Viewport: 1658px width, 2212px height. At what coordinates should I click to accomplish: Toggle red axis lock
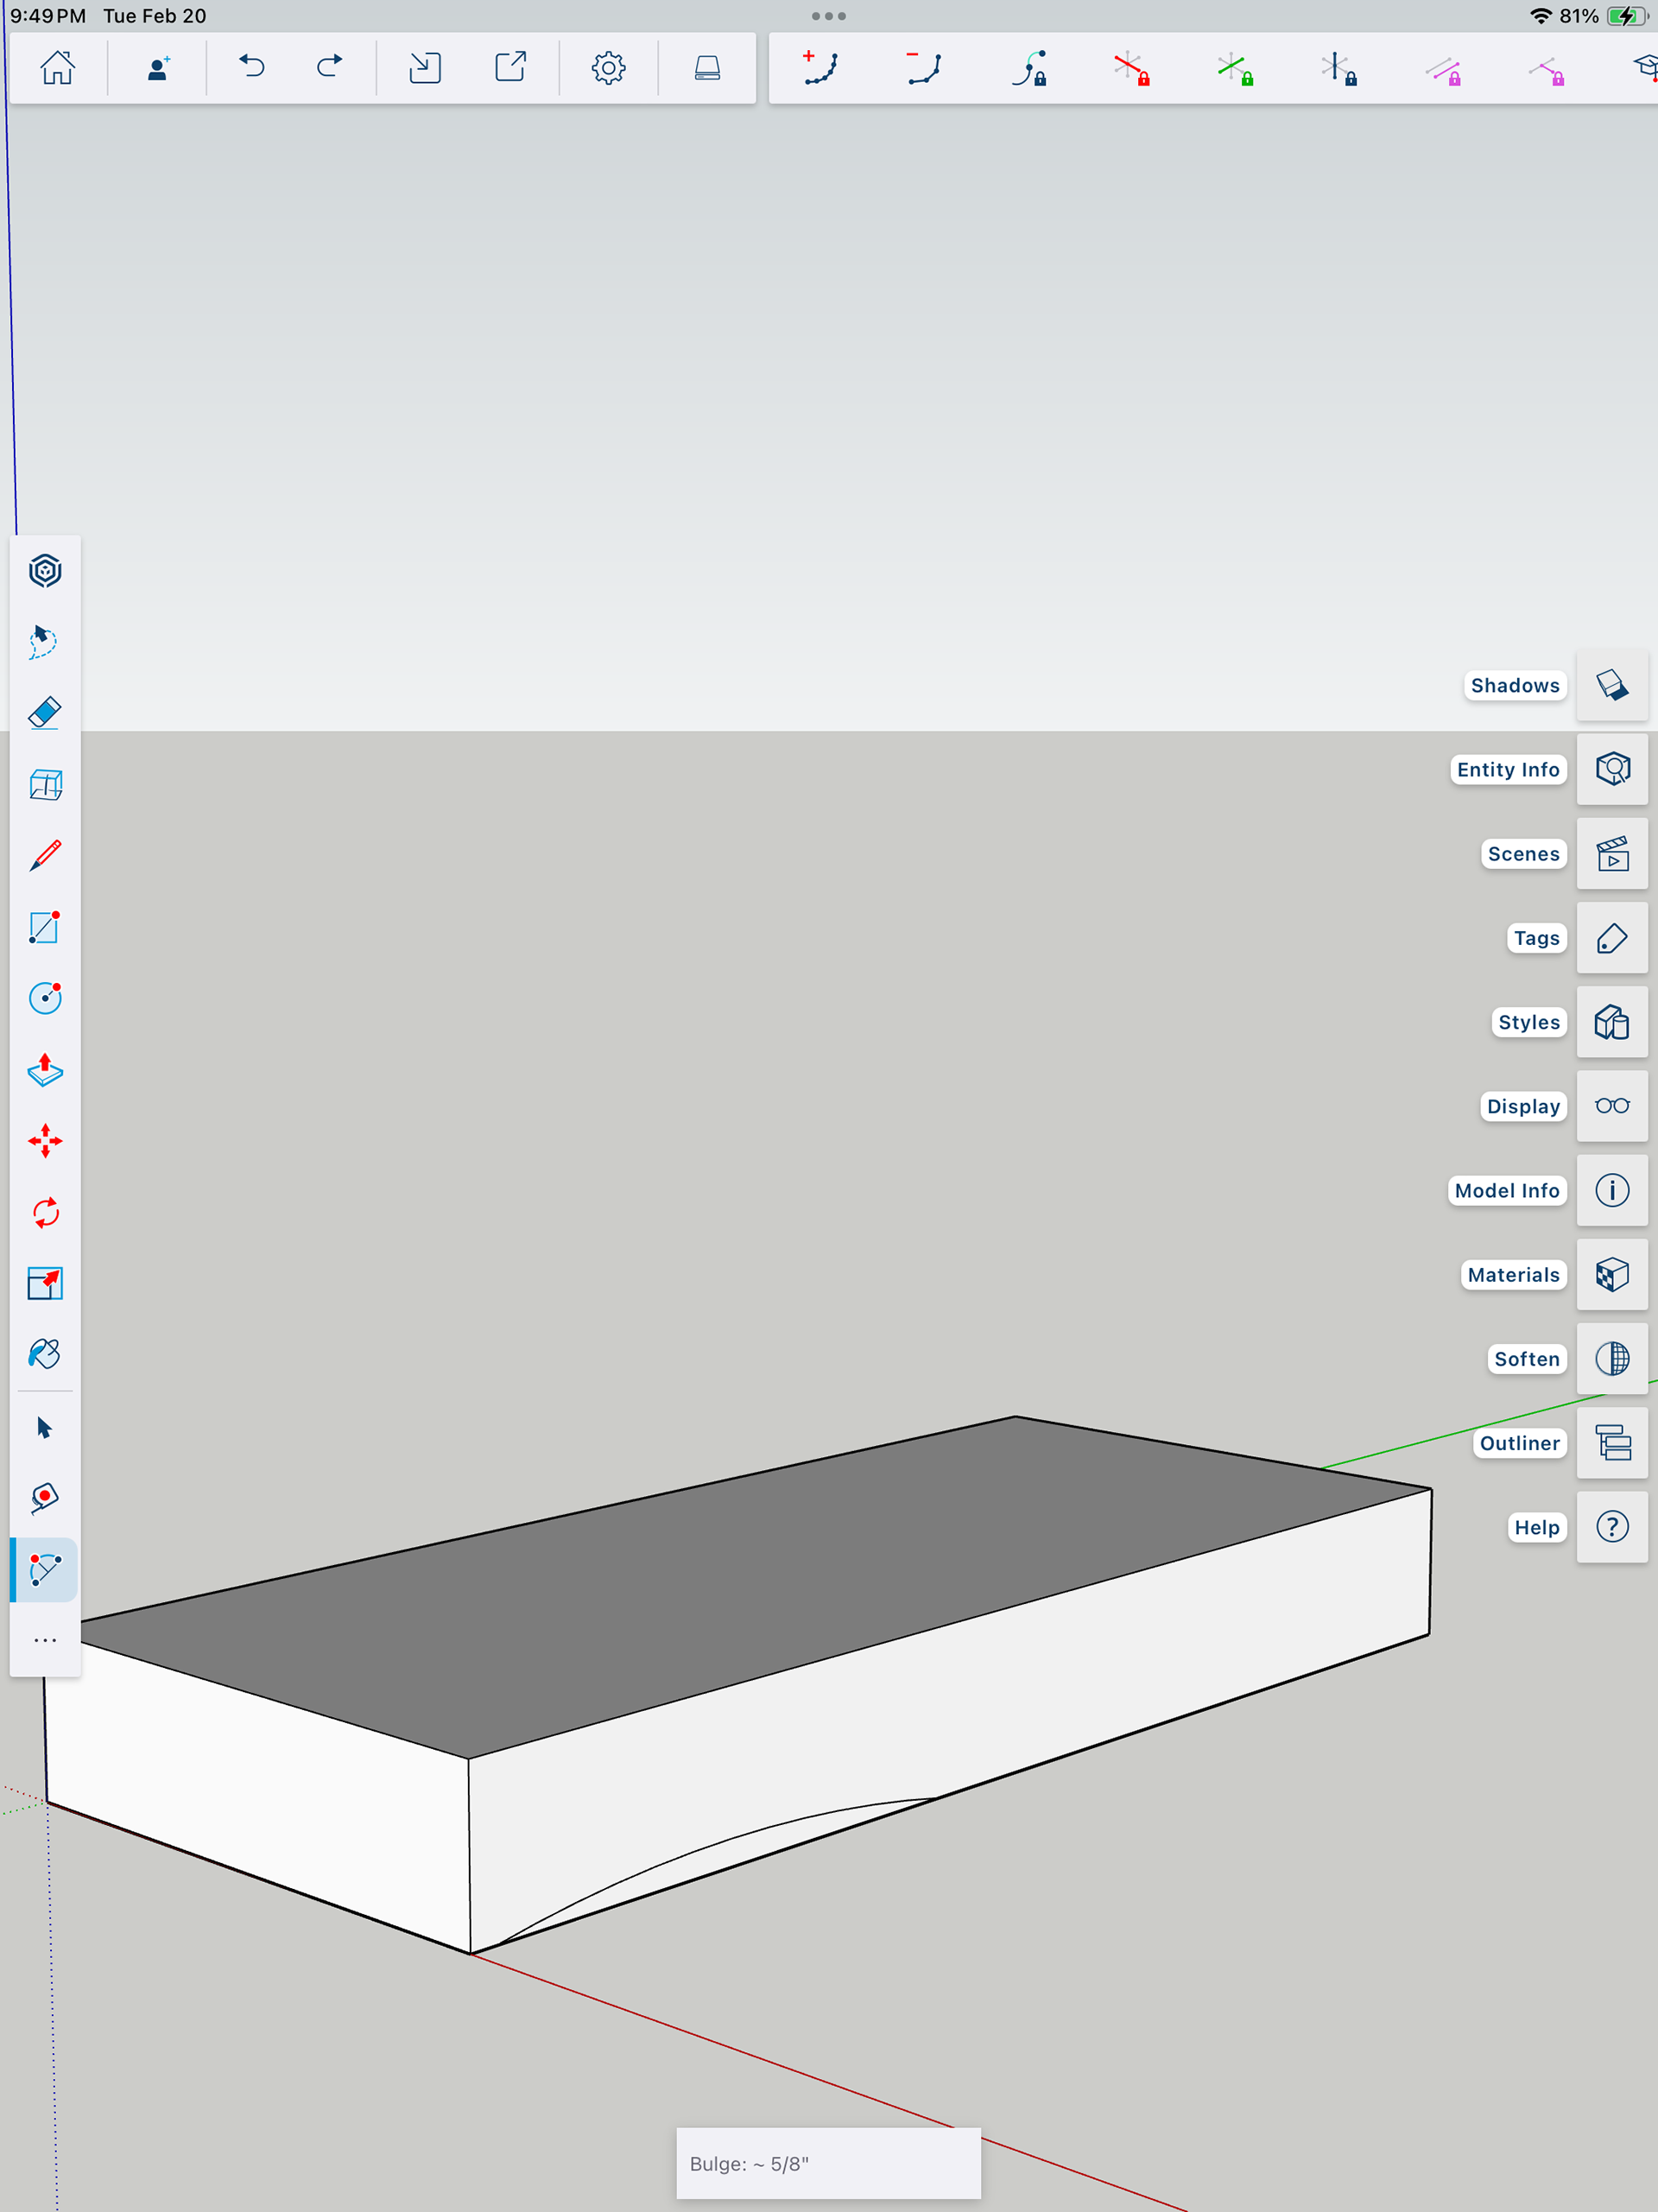1131,69
